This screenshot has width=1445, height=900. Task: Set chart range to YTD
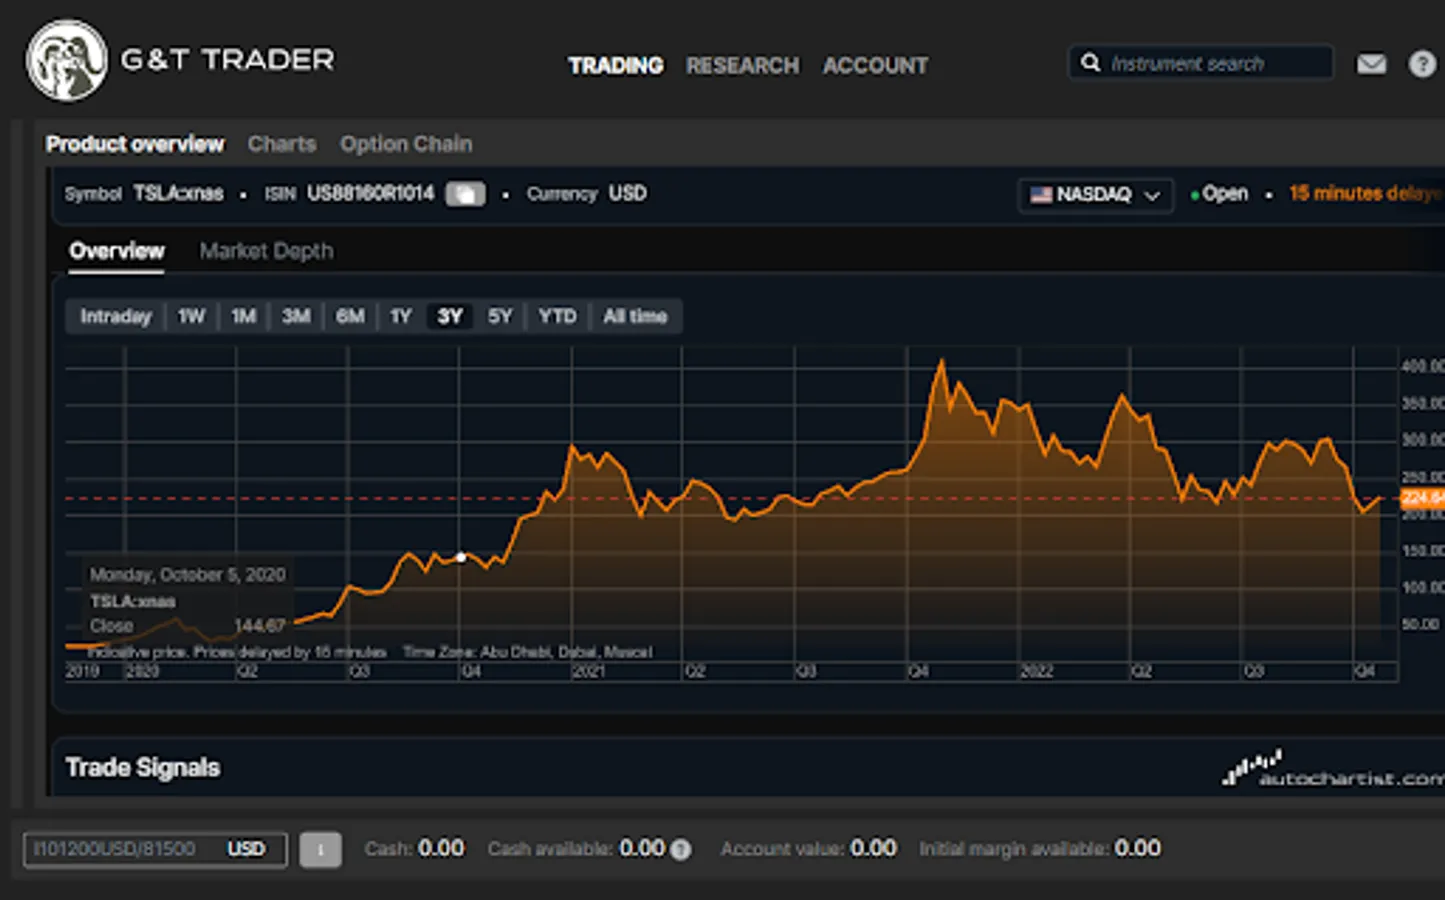558,316
